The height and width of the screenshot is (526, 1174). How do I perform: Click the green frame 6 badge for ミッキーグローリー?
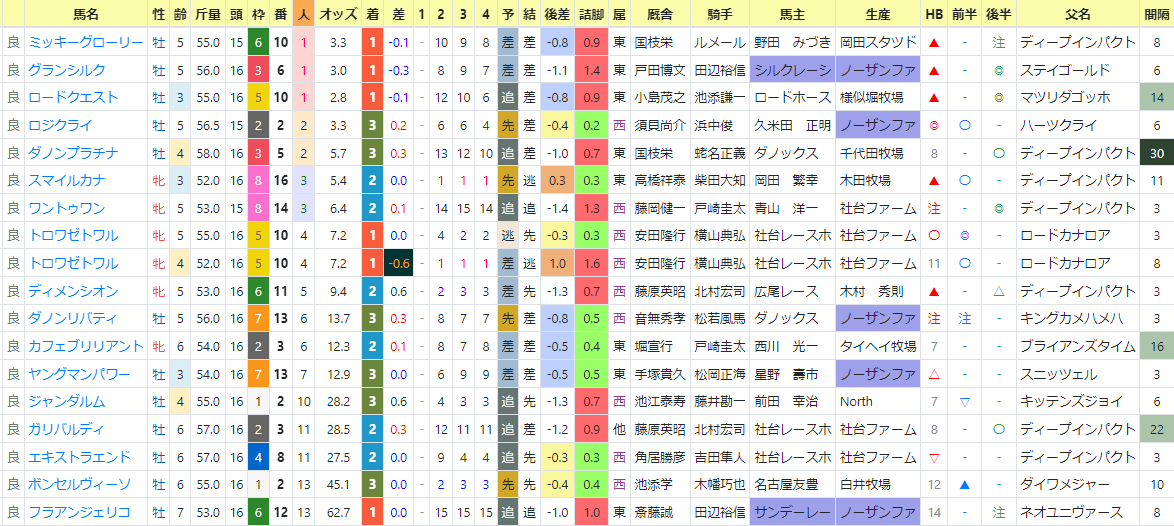(x=258, y=43)
